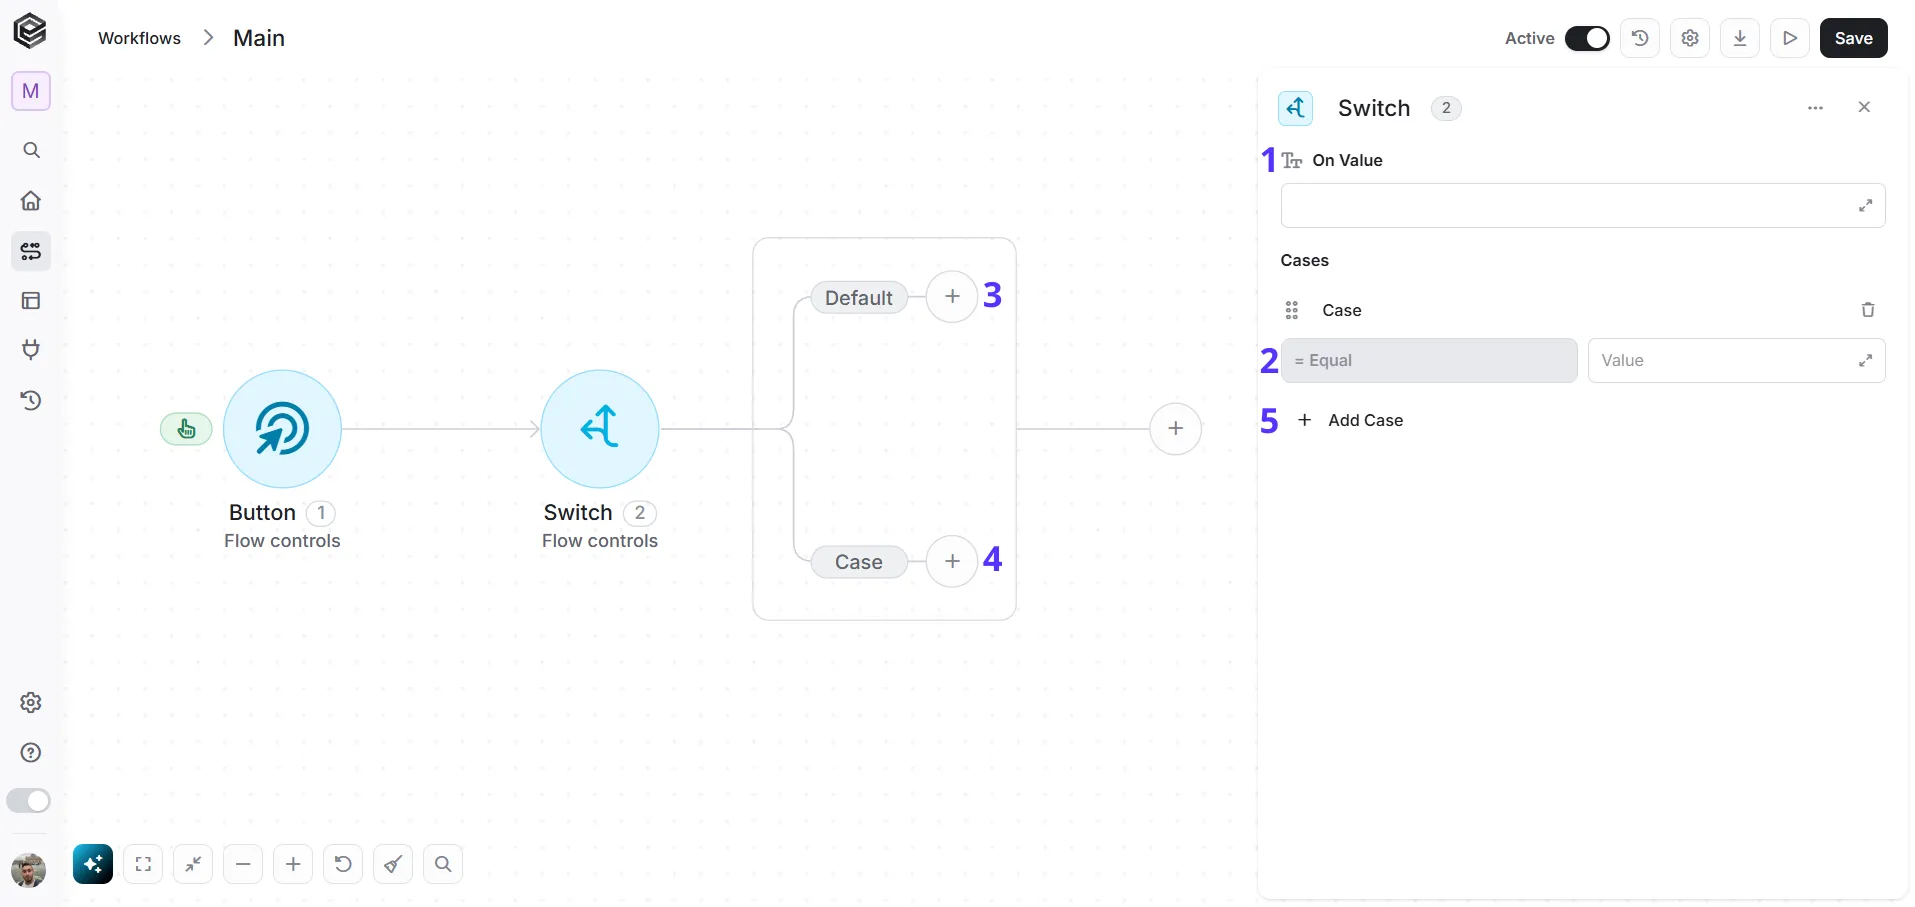Add a step after the Default branch

click(x=952, y=297)
